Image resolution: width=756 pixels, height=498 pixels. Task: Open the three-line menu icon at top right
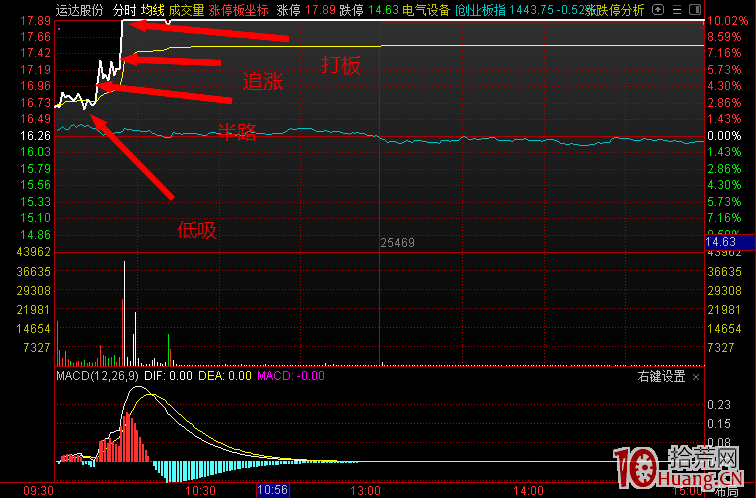click(677, 9)
